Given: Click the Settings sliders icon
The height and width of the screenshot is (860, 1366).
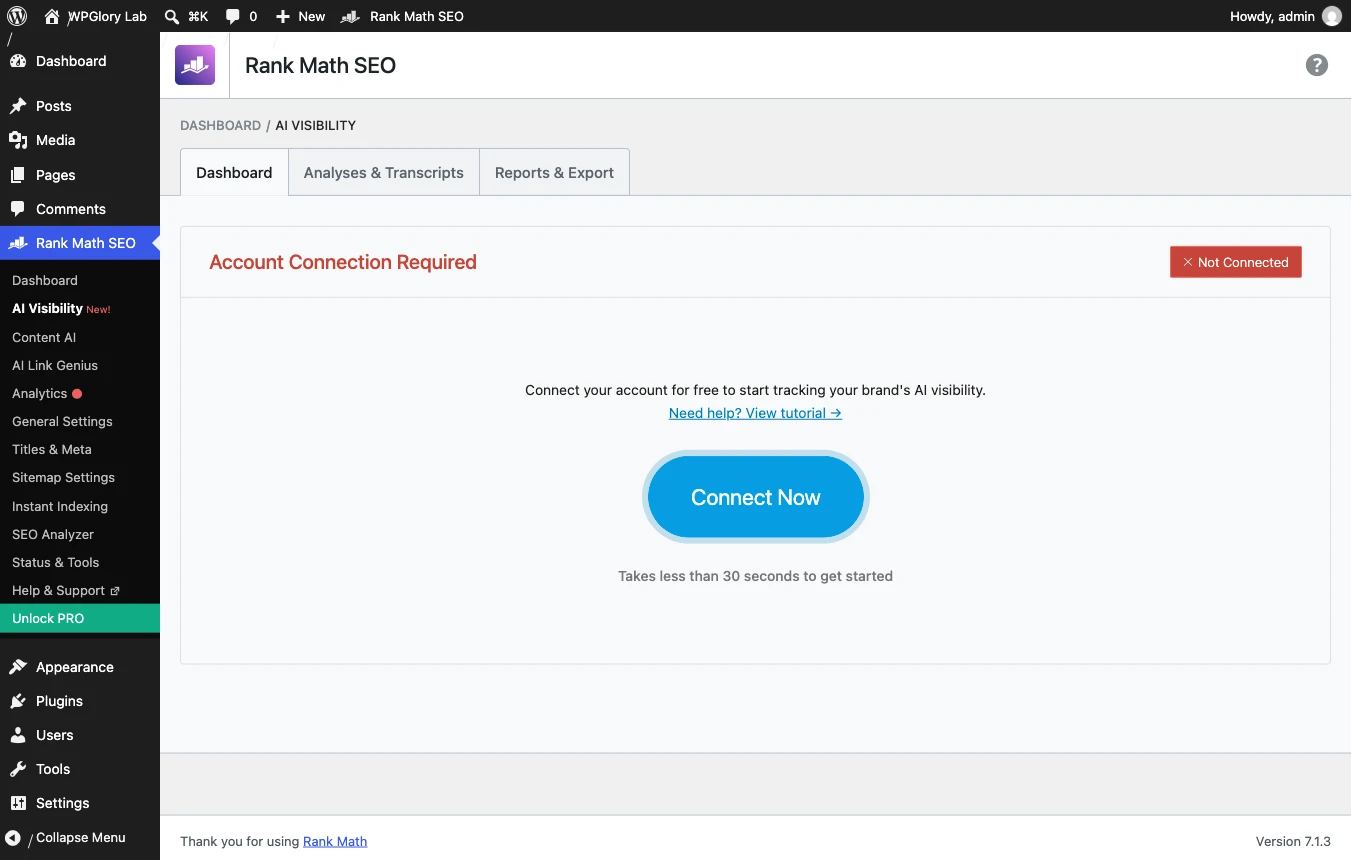Looking at the screenshot, I should click(x=18, y=803).
